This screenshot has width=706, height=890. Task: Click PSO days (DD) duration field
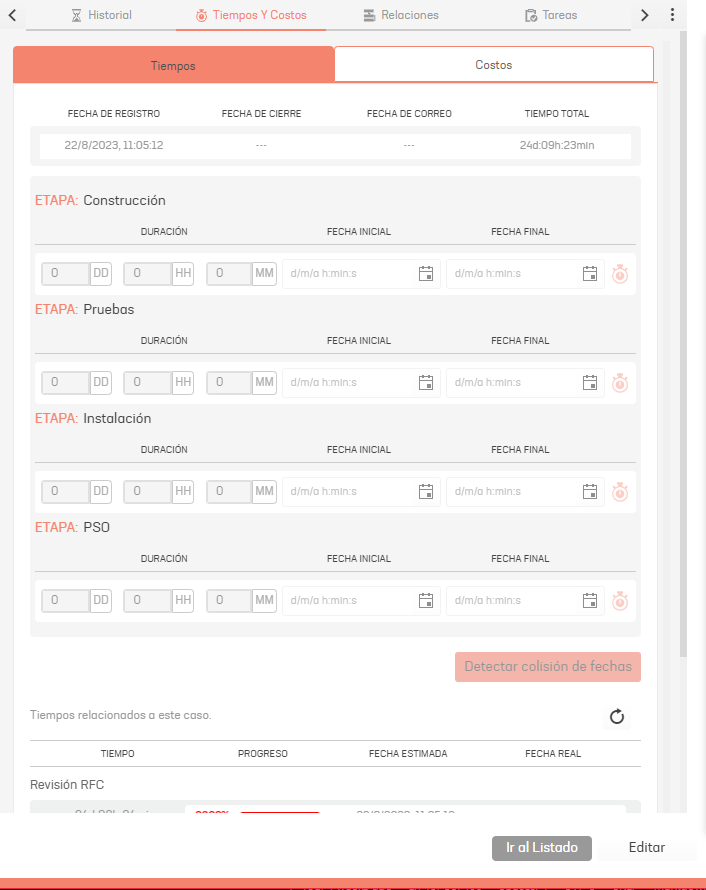[66, 601]
